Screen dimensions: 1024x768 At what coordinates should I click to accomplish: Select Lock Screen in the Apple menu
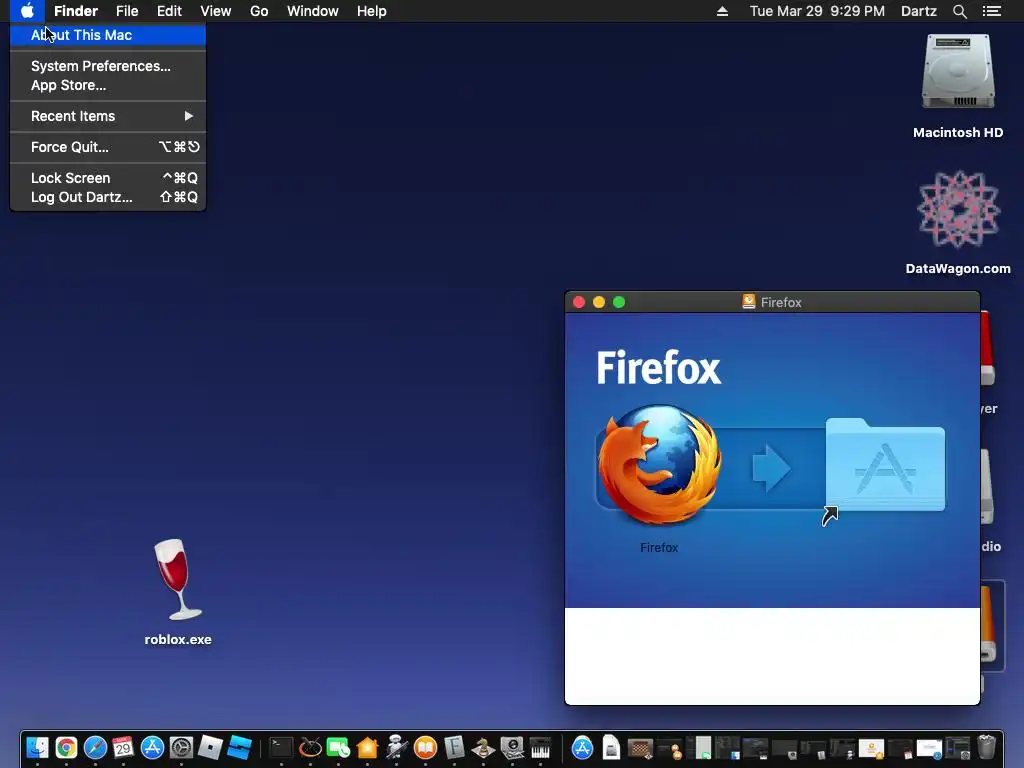[x=108, y=178]
